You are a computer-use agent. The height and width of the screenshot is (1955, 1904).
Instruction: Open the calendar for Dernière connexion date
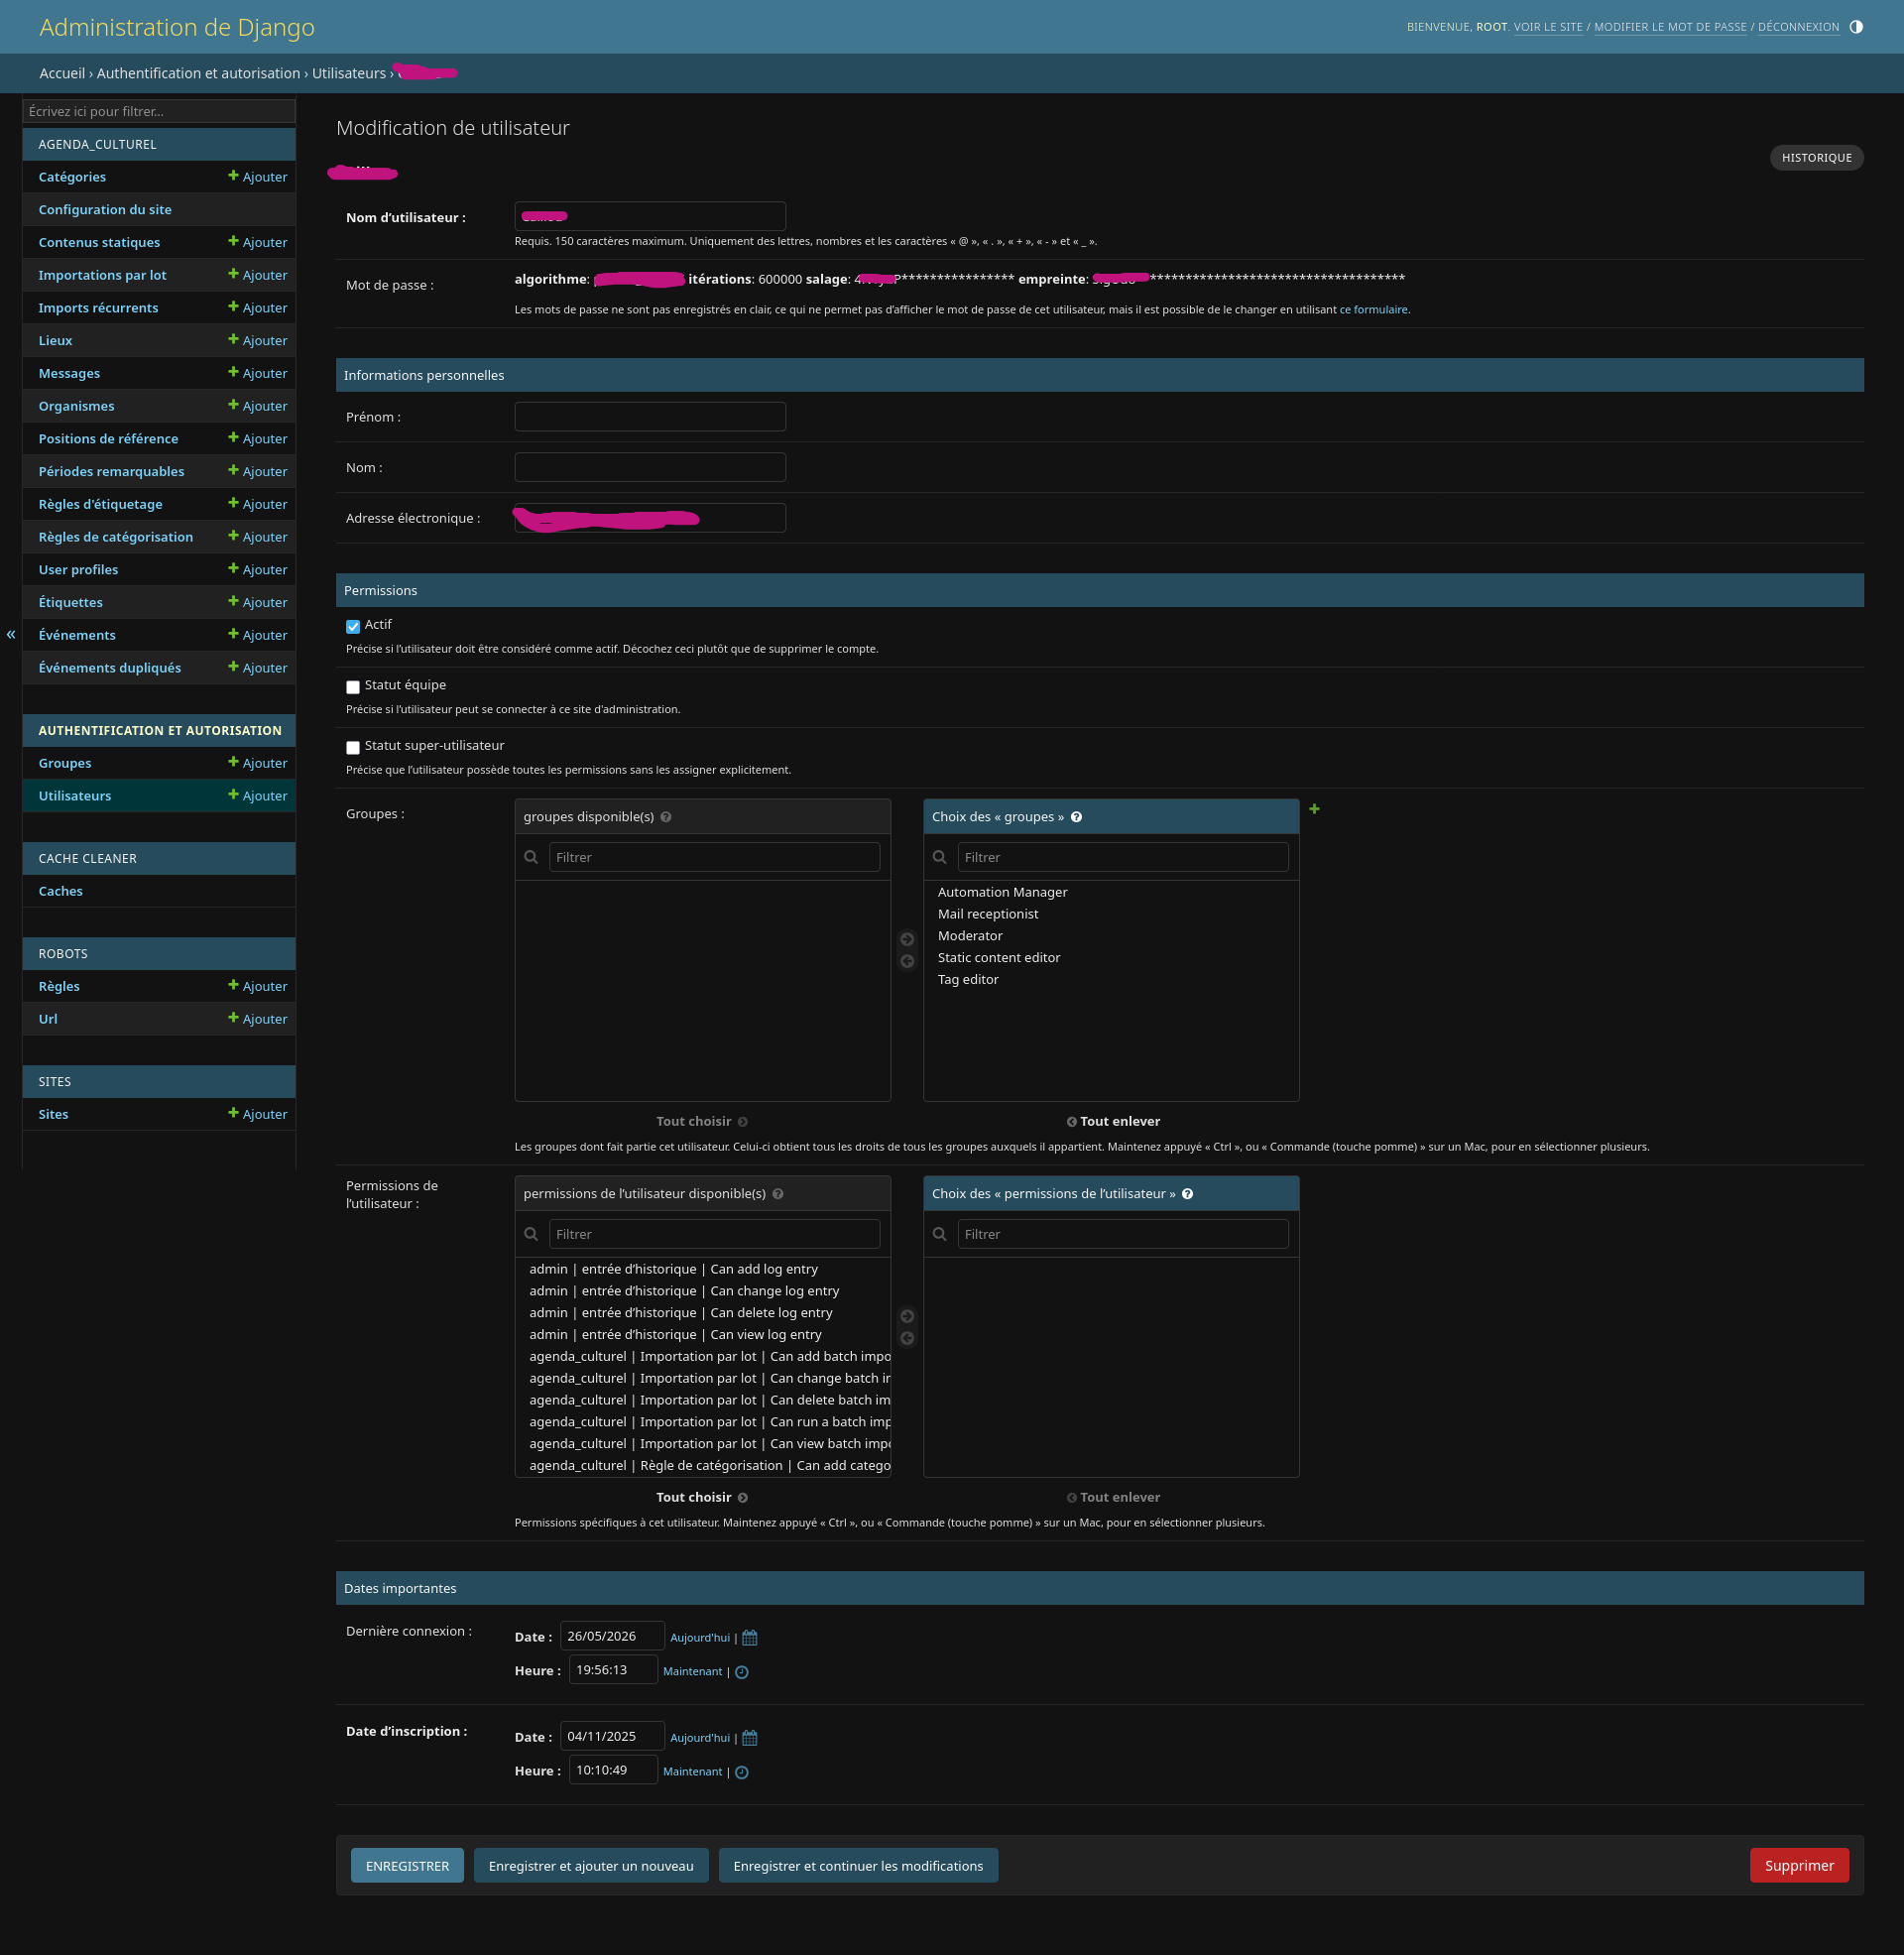tap(750, 1638)
